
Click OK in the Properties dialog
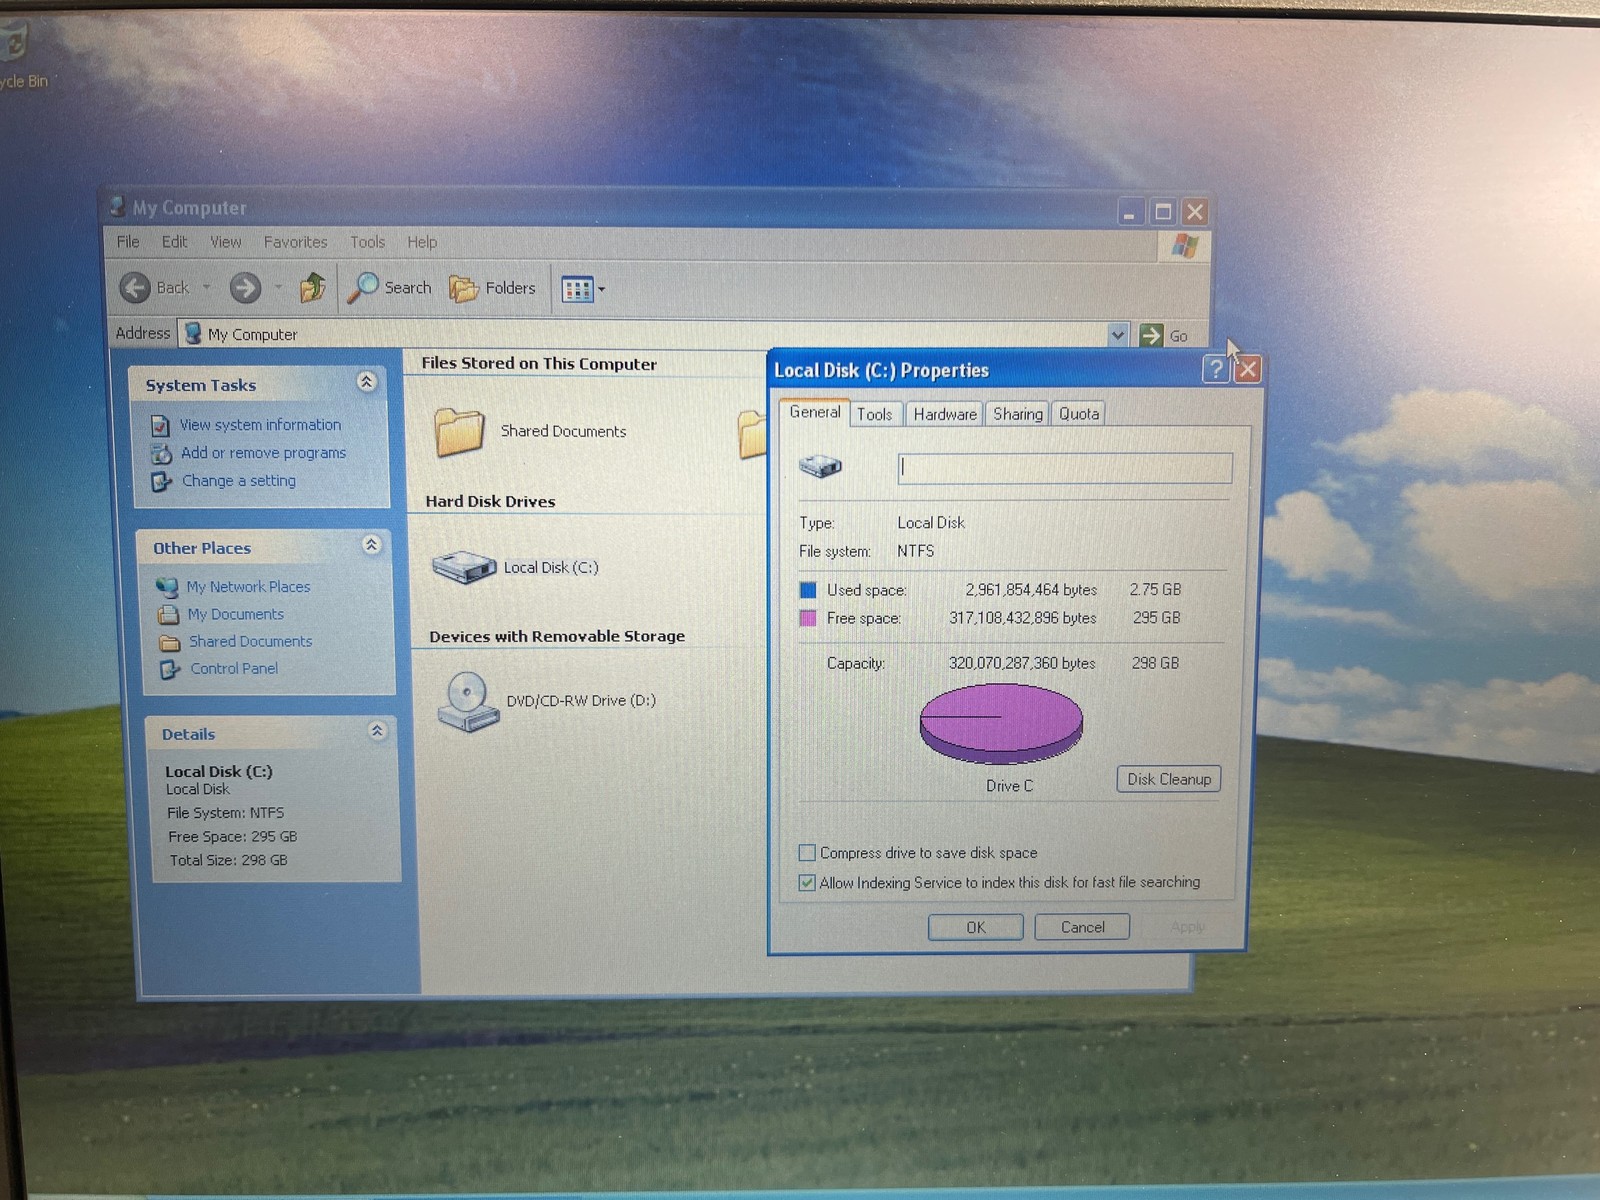point(976,927)
